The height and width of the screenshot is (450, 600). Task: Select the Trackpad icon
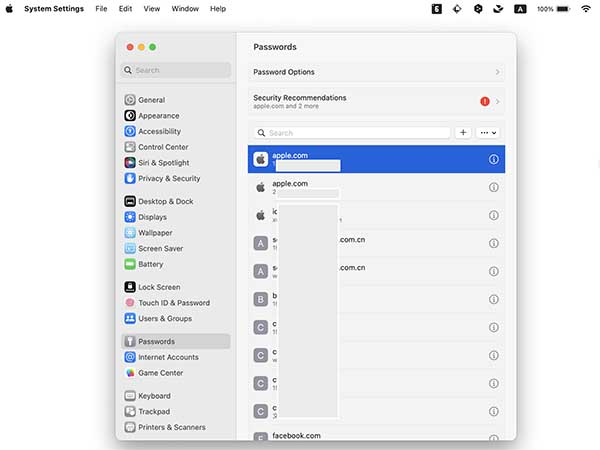point(130,411)
